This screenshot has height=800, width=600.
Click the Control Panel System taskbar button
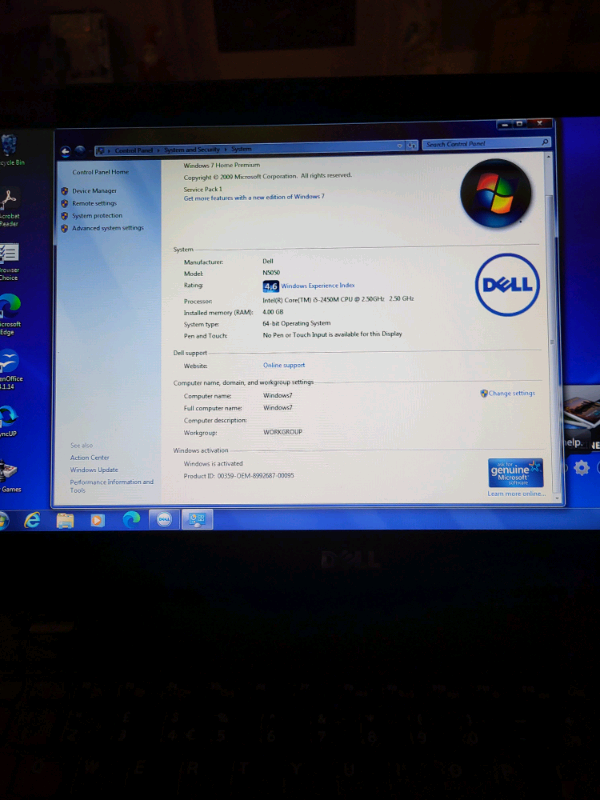(x=197, y=519)
